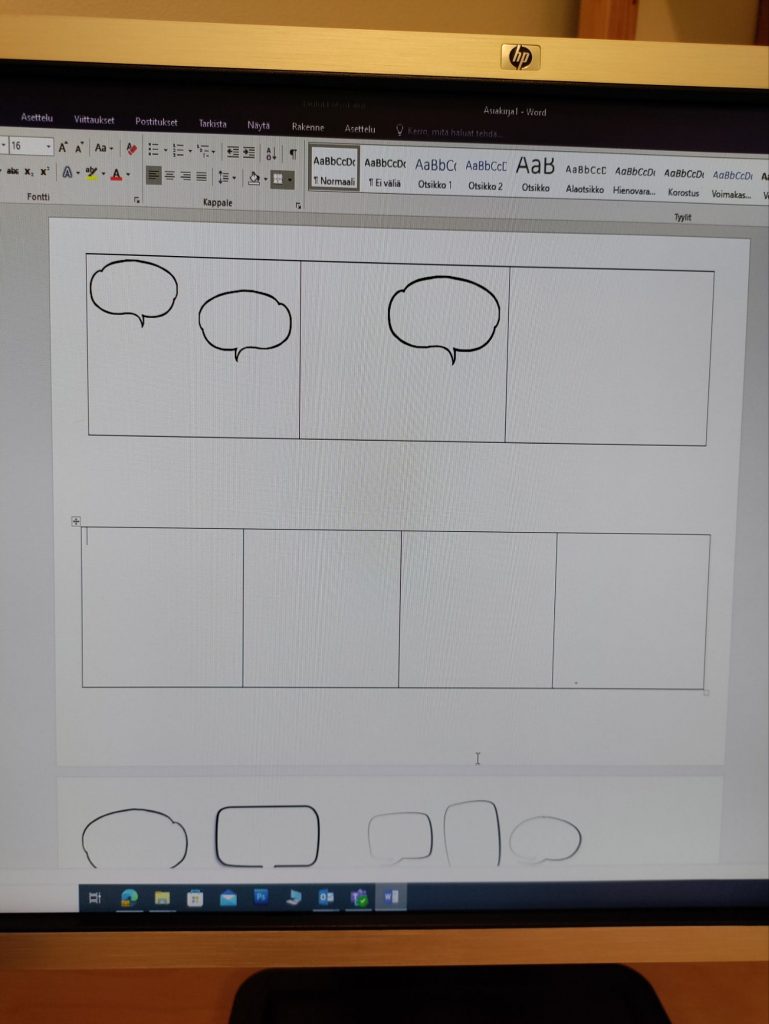
Task: Open the font size dropdown
Action: point(48,146)
